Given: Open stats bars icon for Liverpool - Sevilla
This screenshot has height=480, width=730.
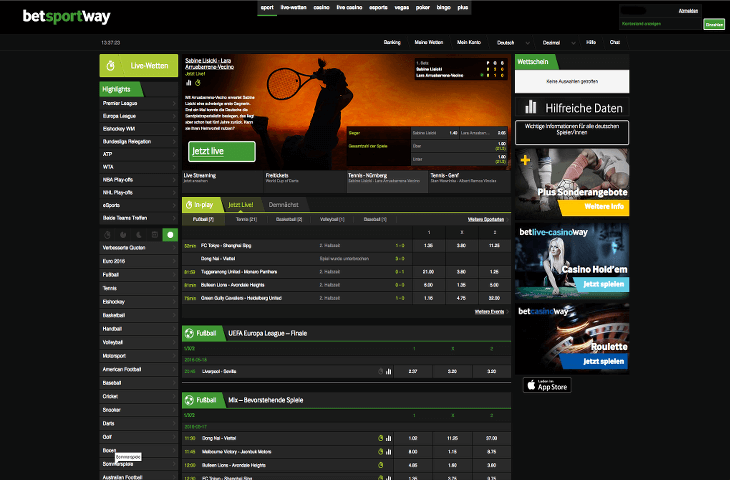Looking at the screenshot, I should pyautogui.click(x=389, y=372).
